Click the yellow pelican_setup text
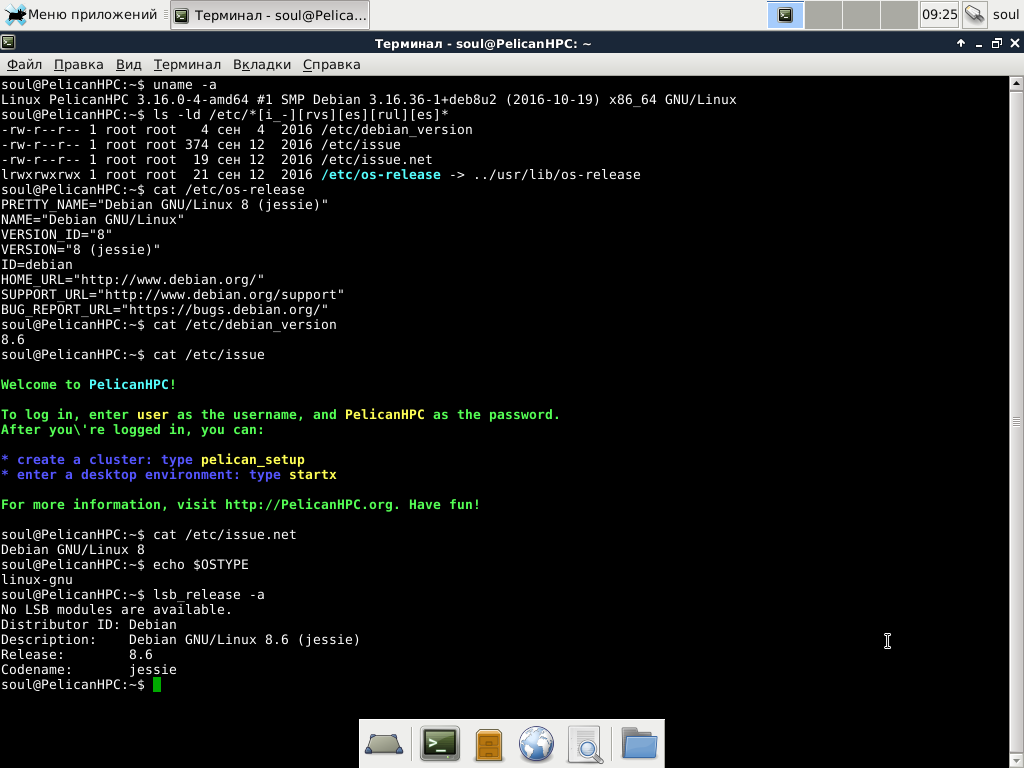This screenshot has width=1024, height=768. point(253,459)
